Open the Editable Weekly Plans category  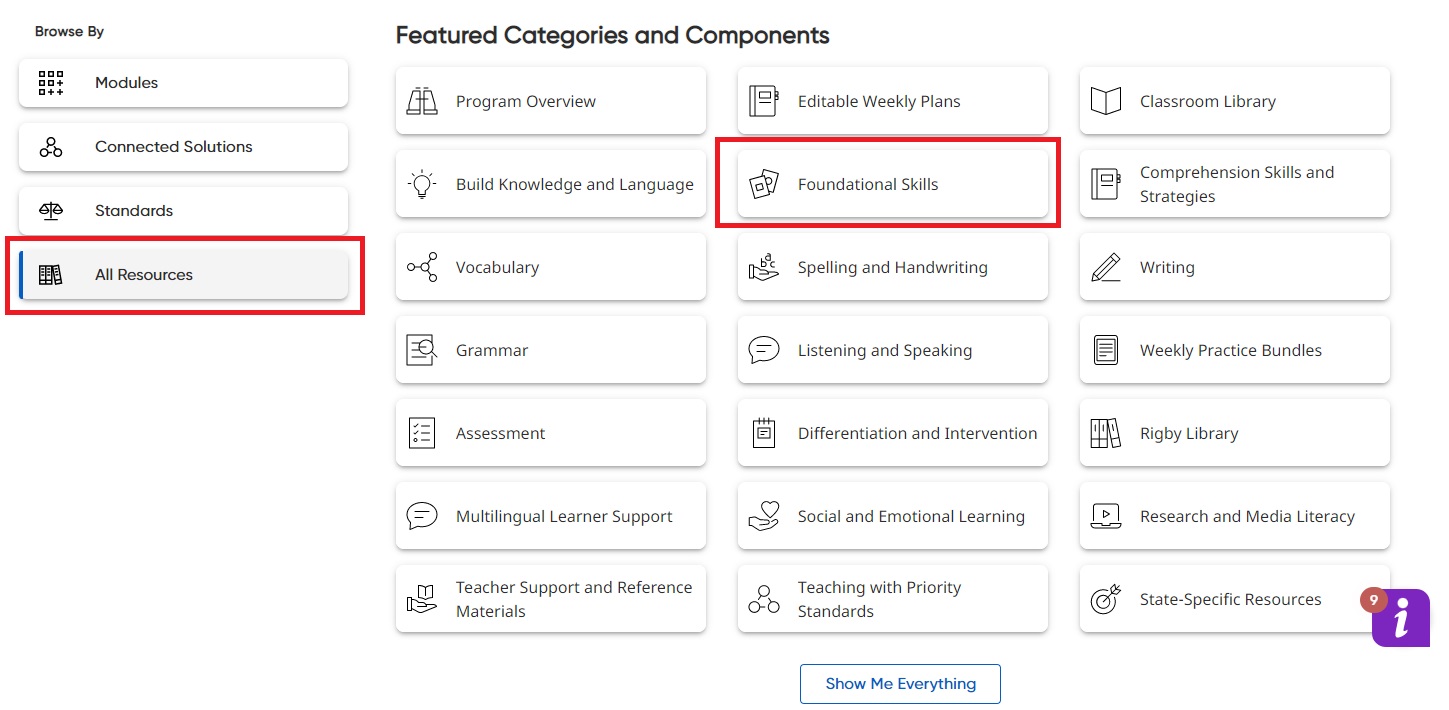point(891,100)
